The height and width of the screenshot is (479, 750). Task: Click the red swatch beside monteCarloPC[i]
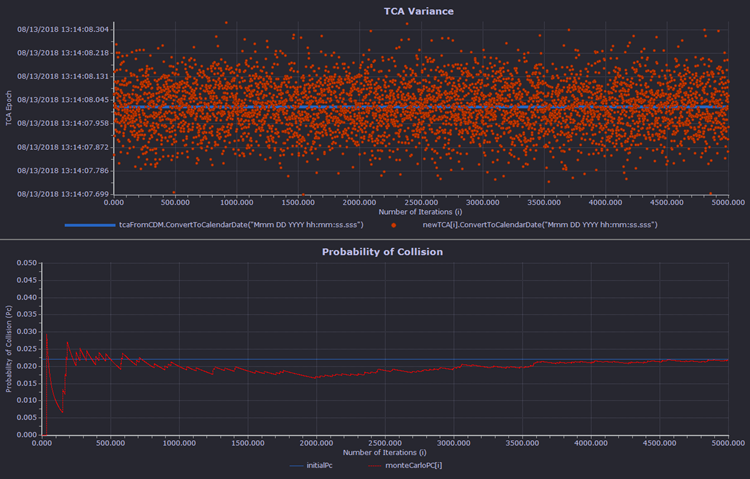(375, 465)
